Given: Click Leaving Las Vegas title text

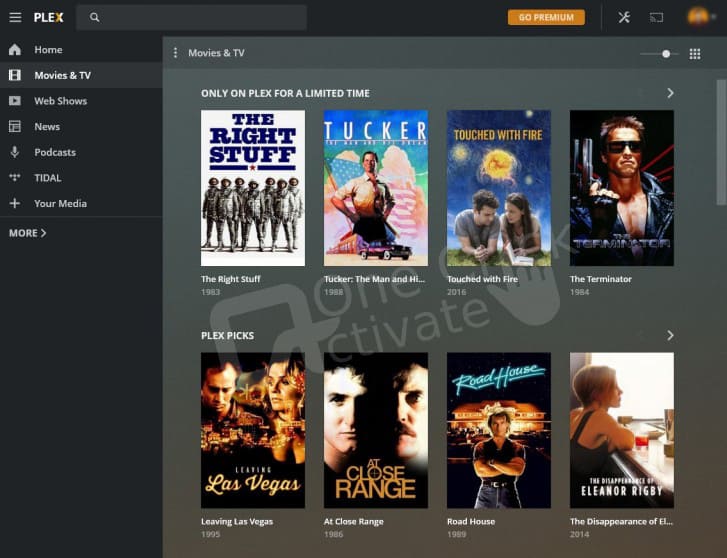Looking at the screenshot, I should pyautogui.click(x=237, y=521).
